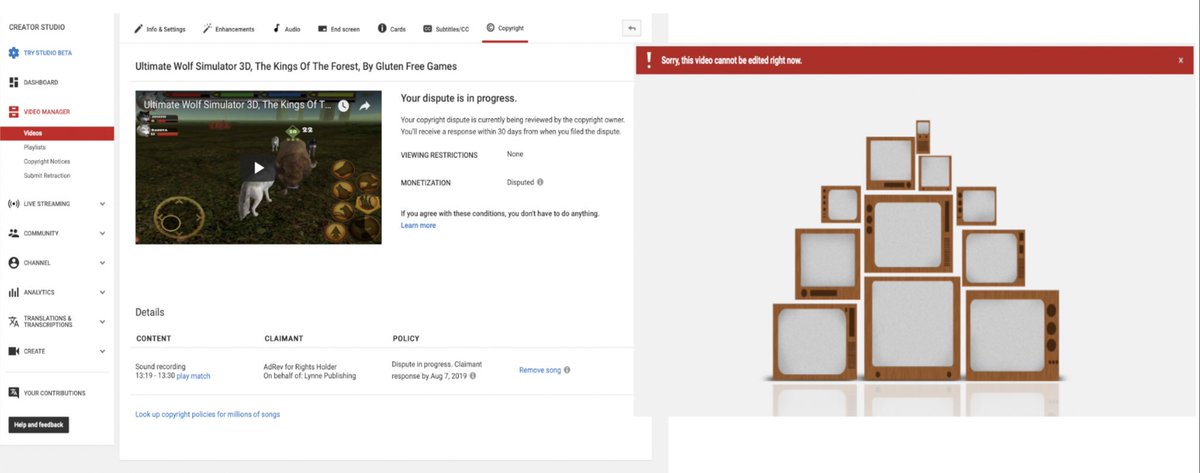Image resolution: width=1200 pixels, height=473 pixels.
Task: Click the video title overlay text
Action: click(x=236, y=105)
